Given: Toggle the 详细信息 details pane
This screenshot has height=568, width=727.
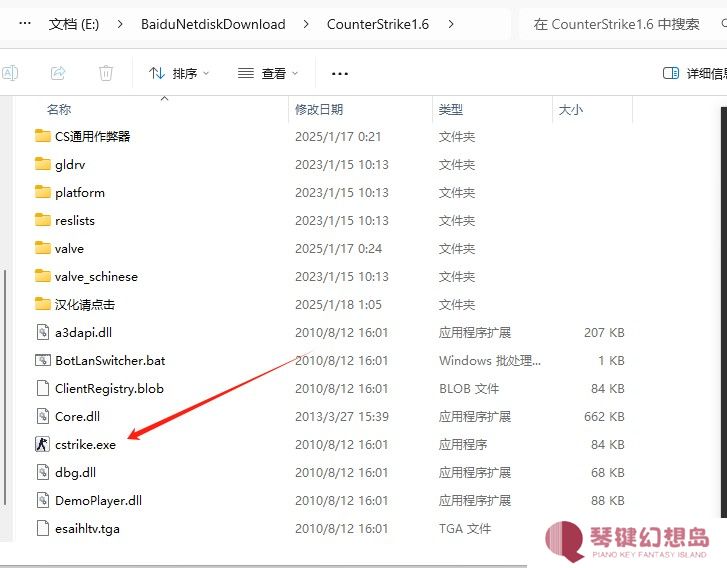Looking at the screenshot, I should [x=694, y=73].
